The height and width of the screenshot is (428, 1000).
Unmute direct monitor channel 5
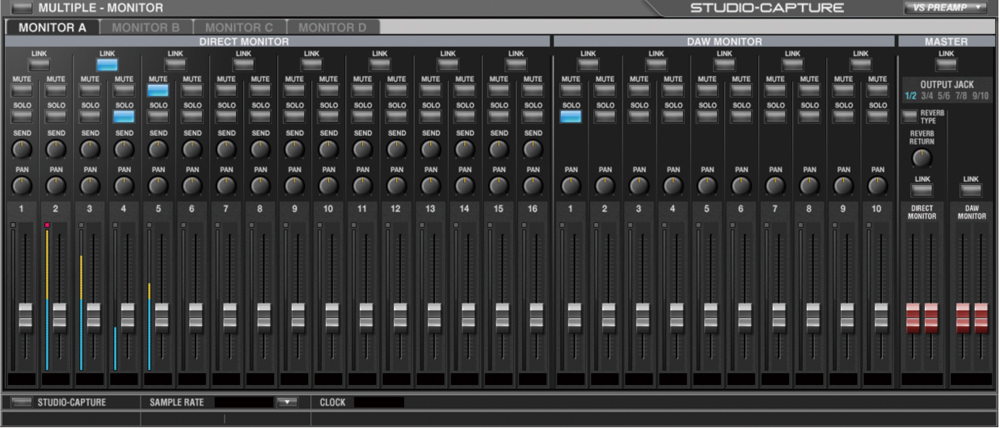pos(158,90)
